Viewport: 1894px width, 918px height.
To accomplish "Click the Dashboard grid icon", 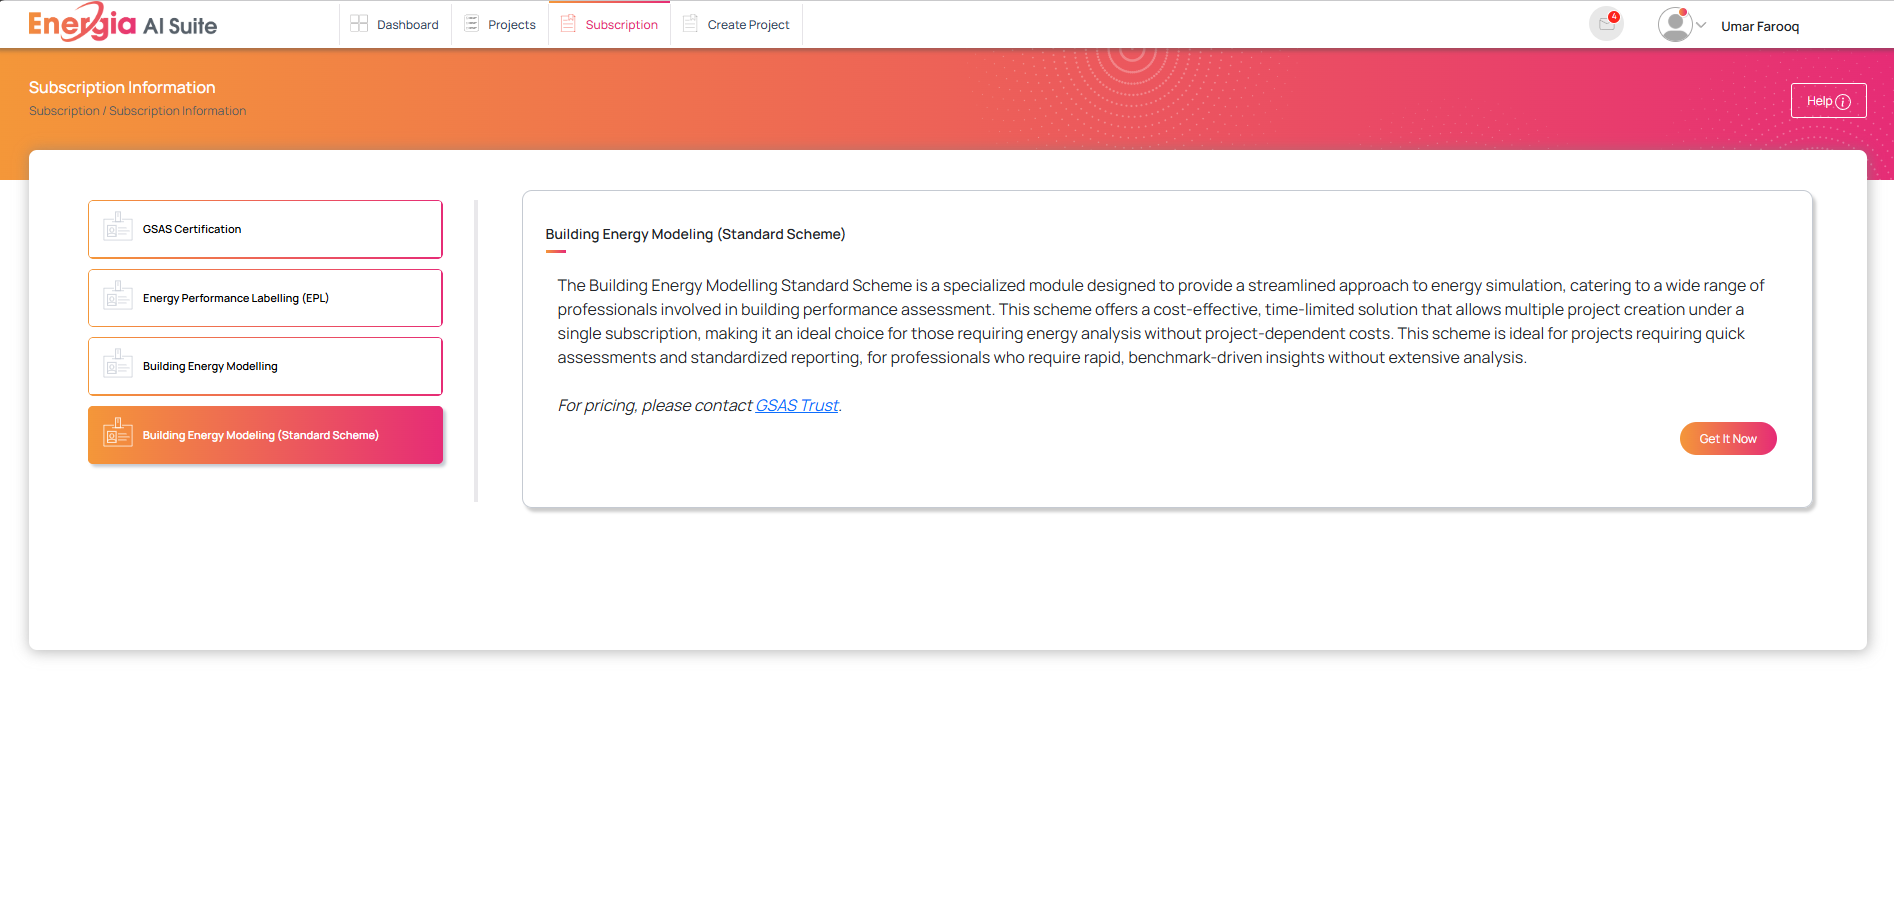I will point(359,23).
